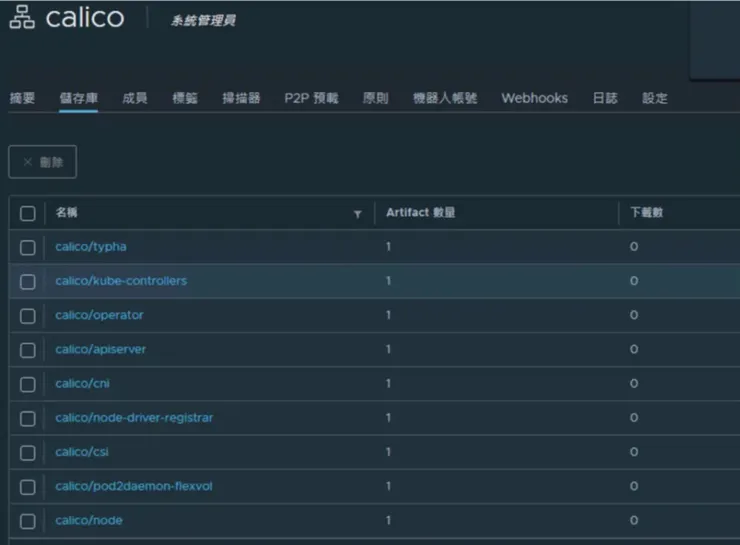Select the calico/cni row checkbox

coord(28,384)
